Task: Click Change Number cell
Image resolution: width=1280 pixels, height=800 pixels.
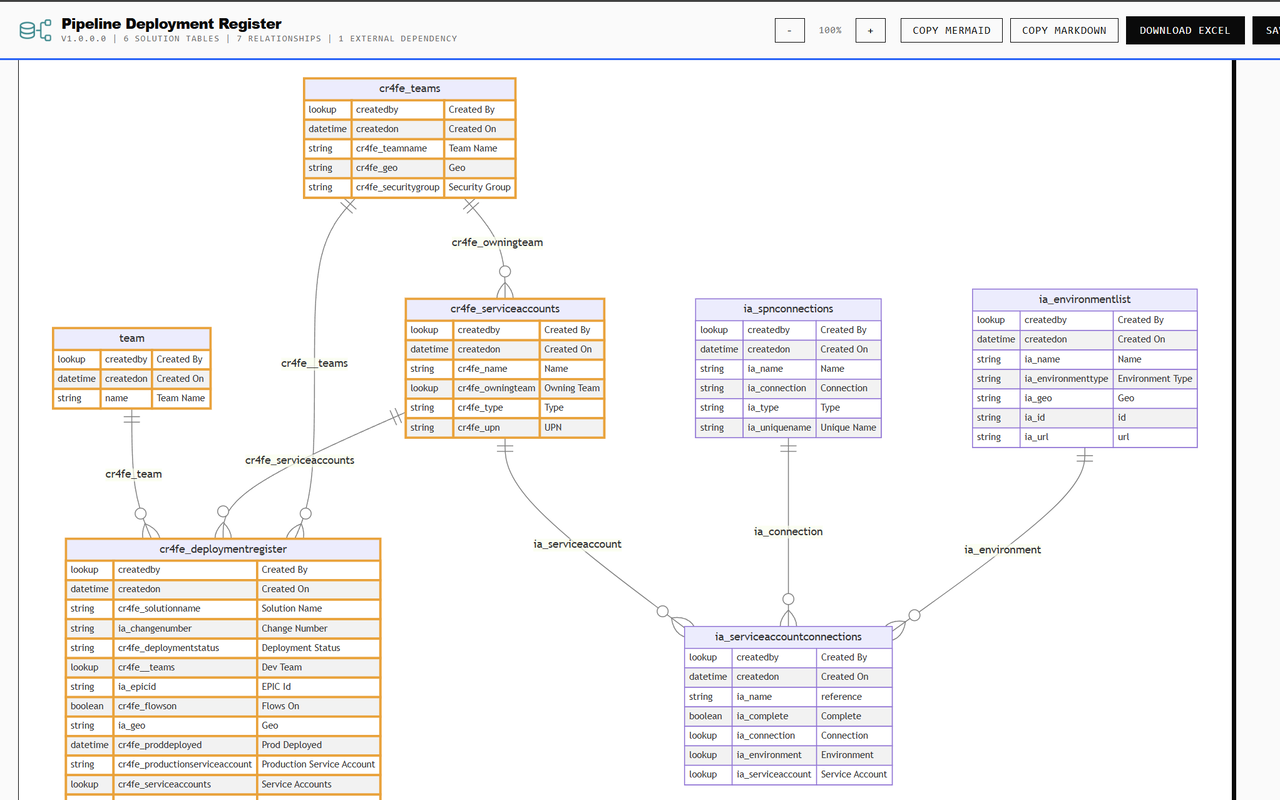Action: point(318,628)
